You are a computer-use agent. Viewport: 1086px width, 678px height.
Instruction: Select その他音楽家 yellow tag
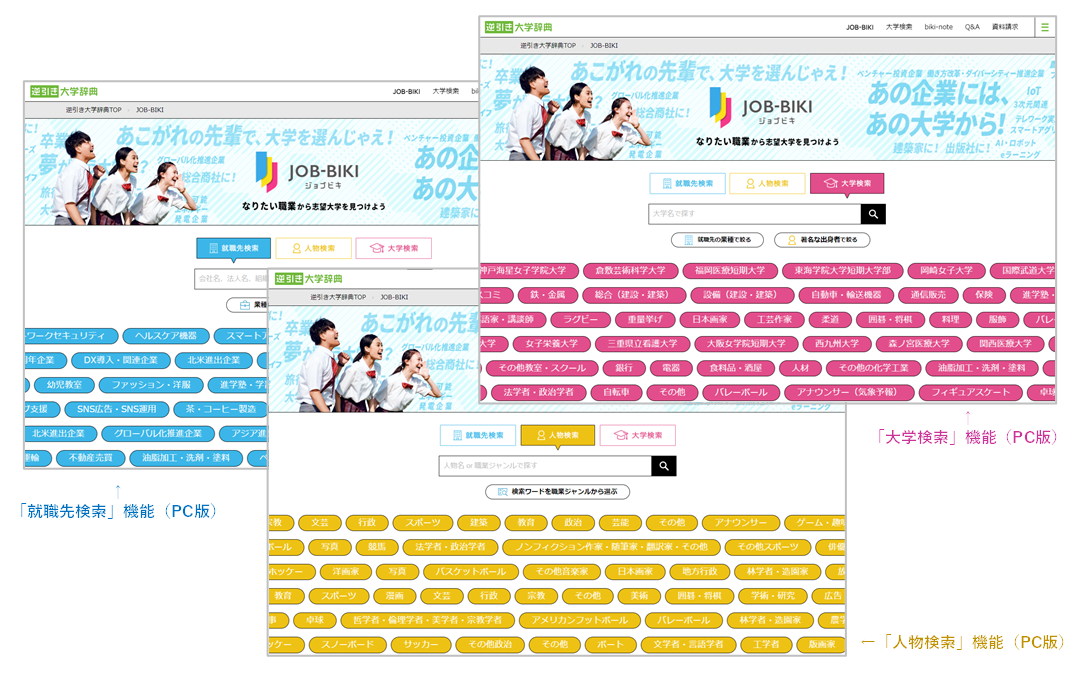(561, 572)
